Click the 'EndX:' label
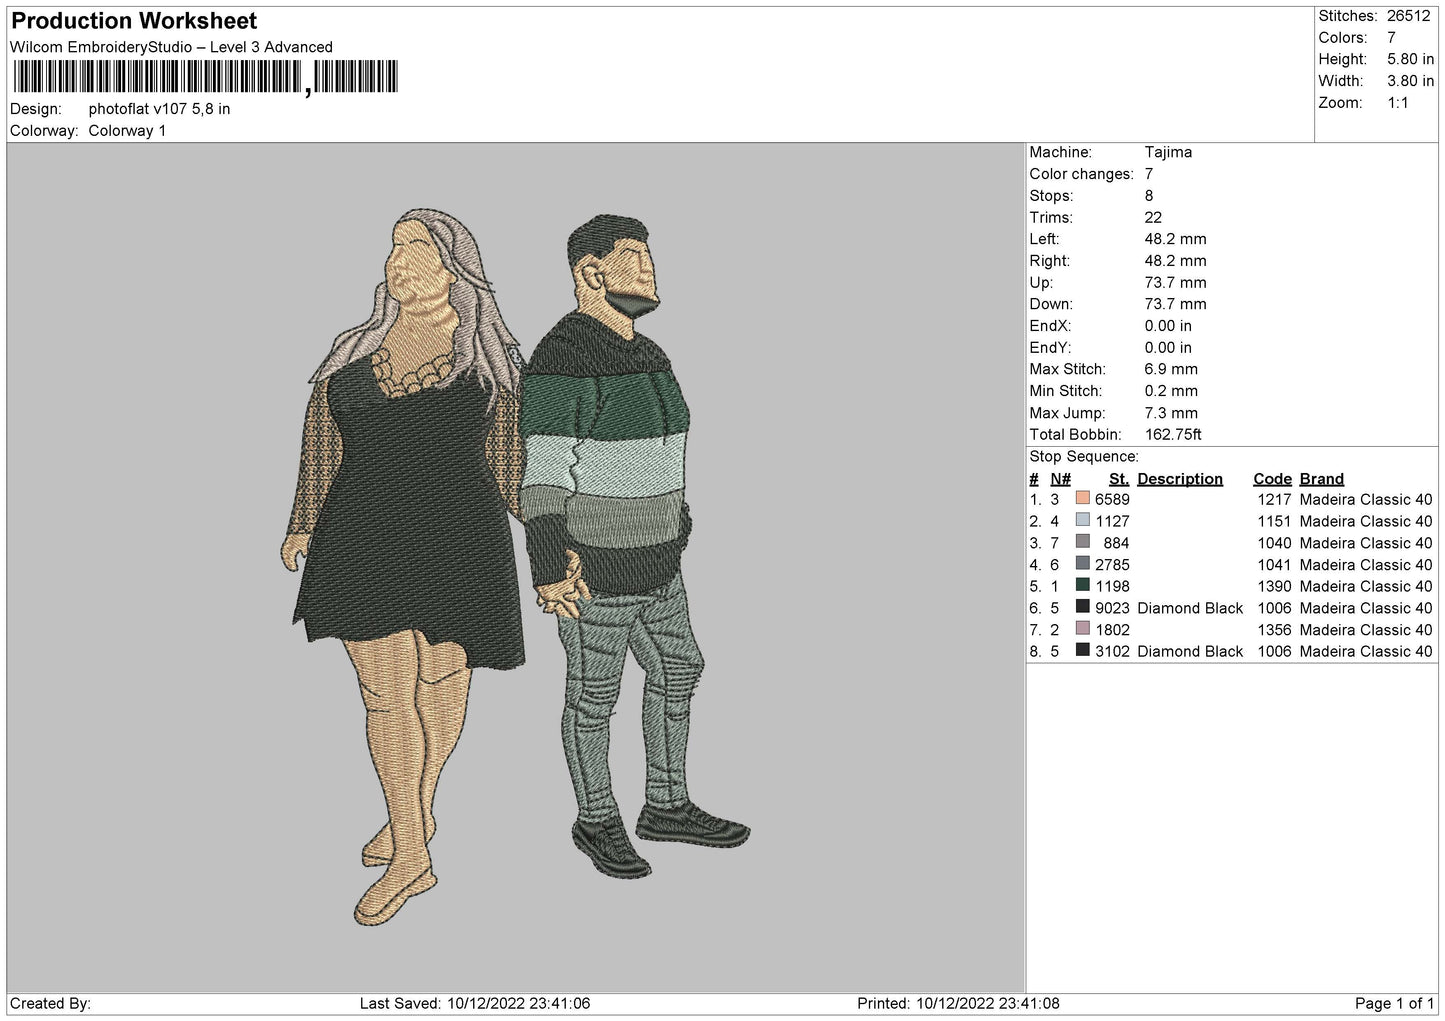1445x1021 pixels. [1050, 326]
